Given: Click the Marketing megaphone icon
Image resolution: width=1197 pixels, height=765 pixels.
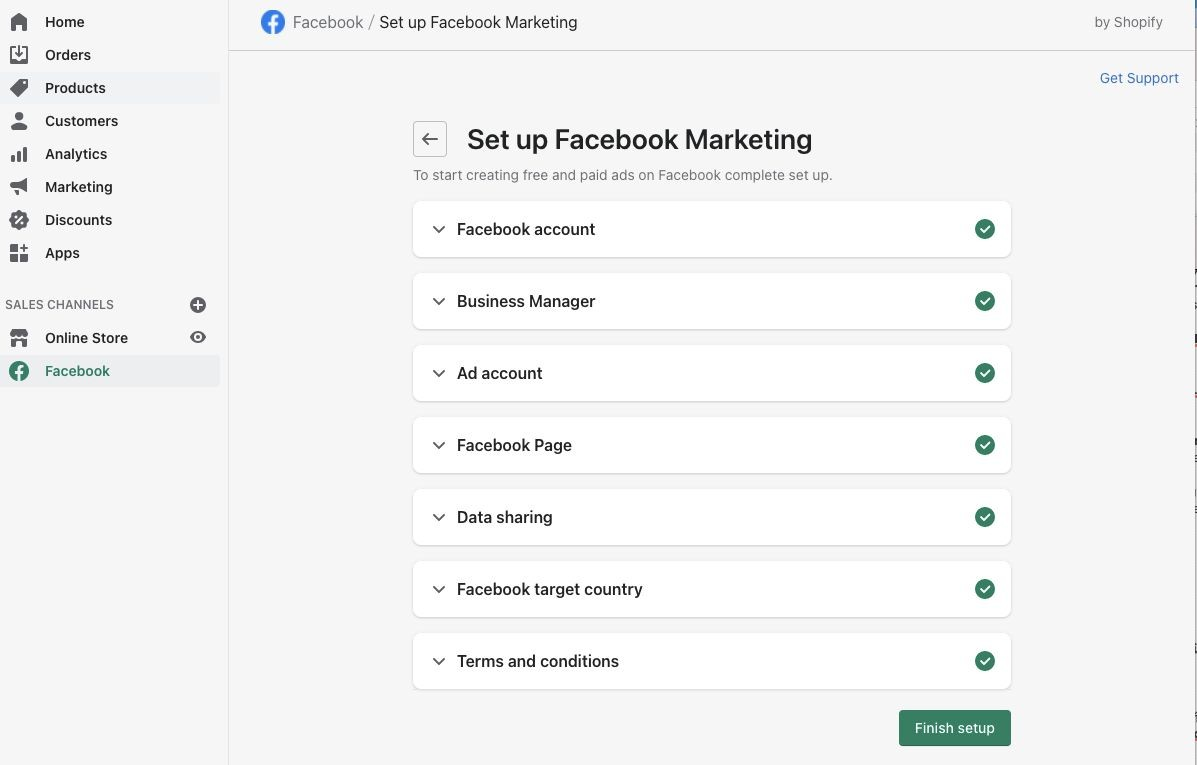Looking at the screenshot, I should tap(19, 187).
